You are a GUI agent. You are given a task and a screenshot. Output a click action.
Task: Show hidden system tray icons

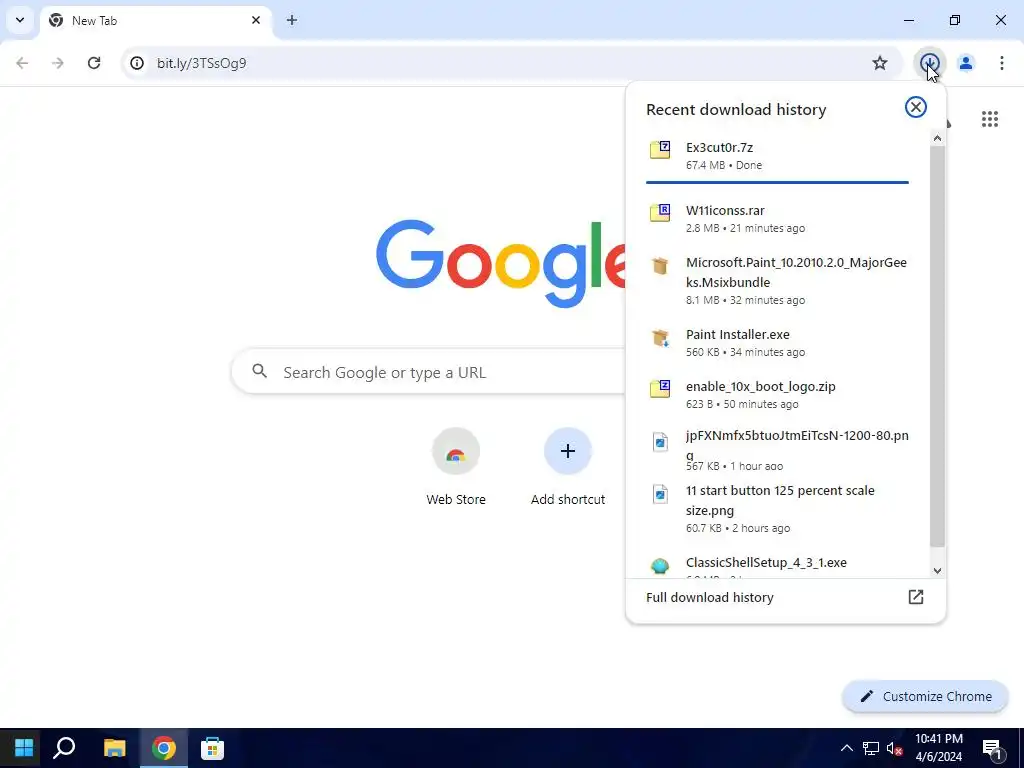846,748
